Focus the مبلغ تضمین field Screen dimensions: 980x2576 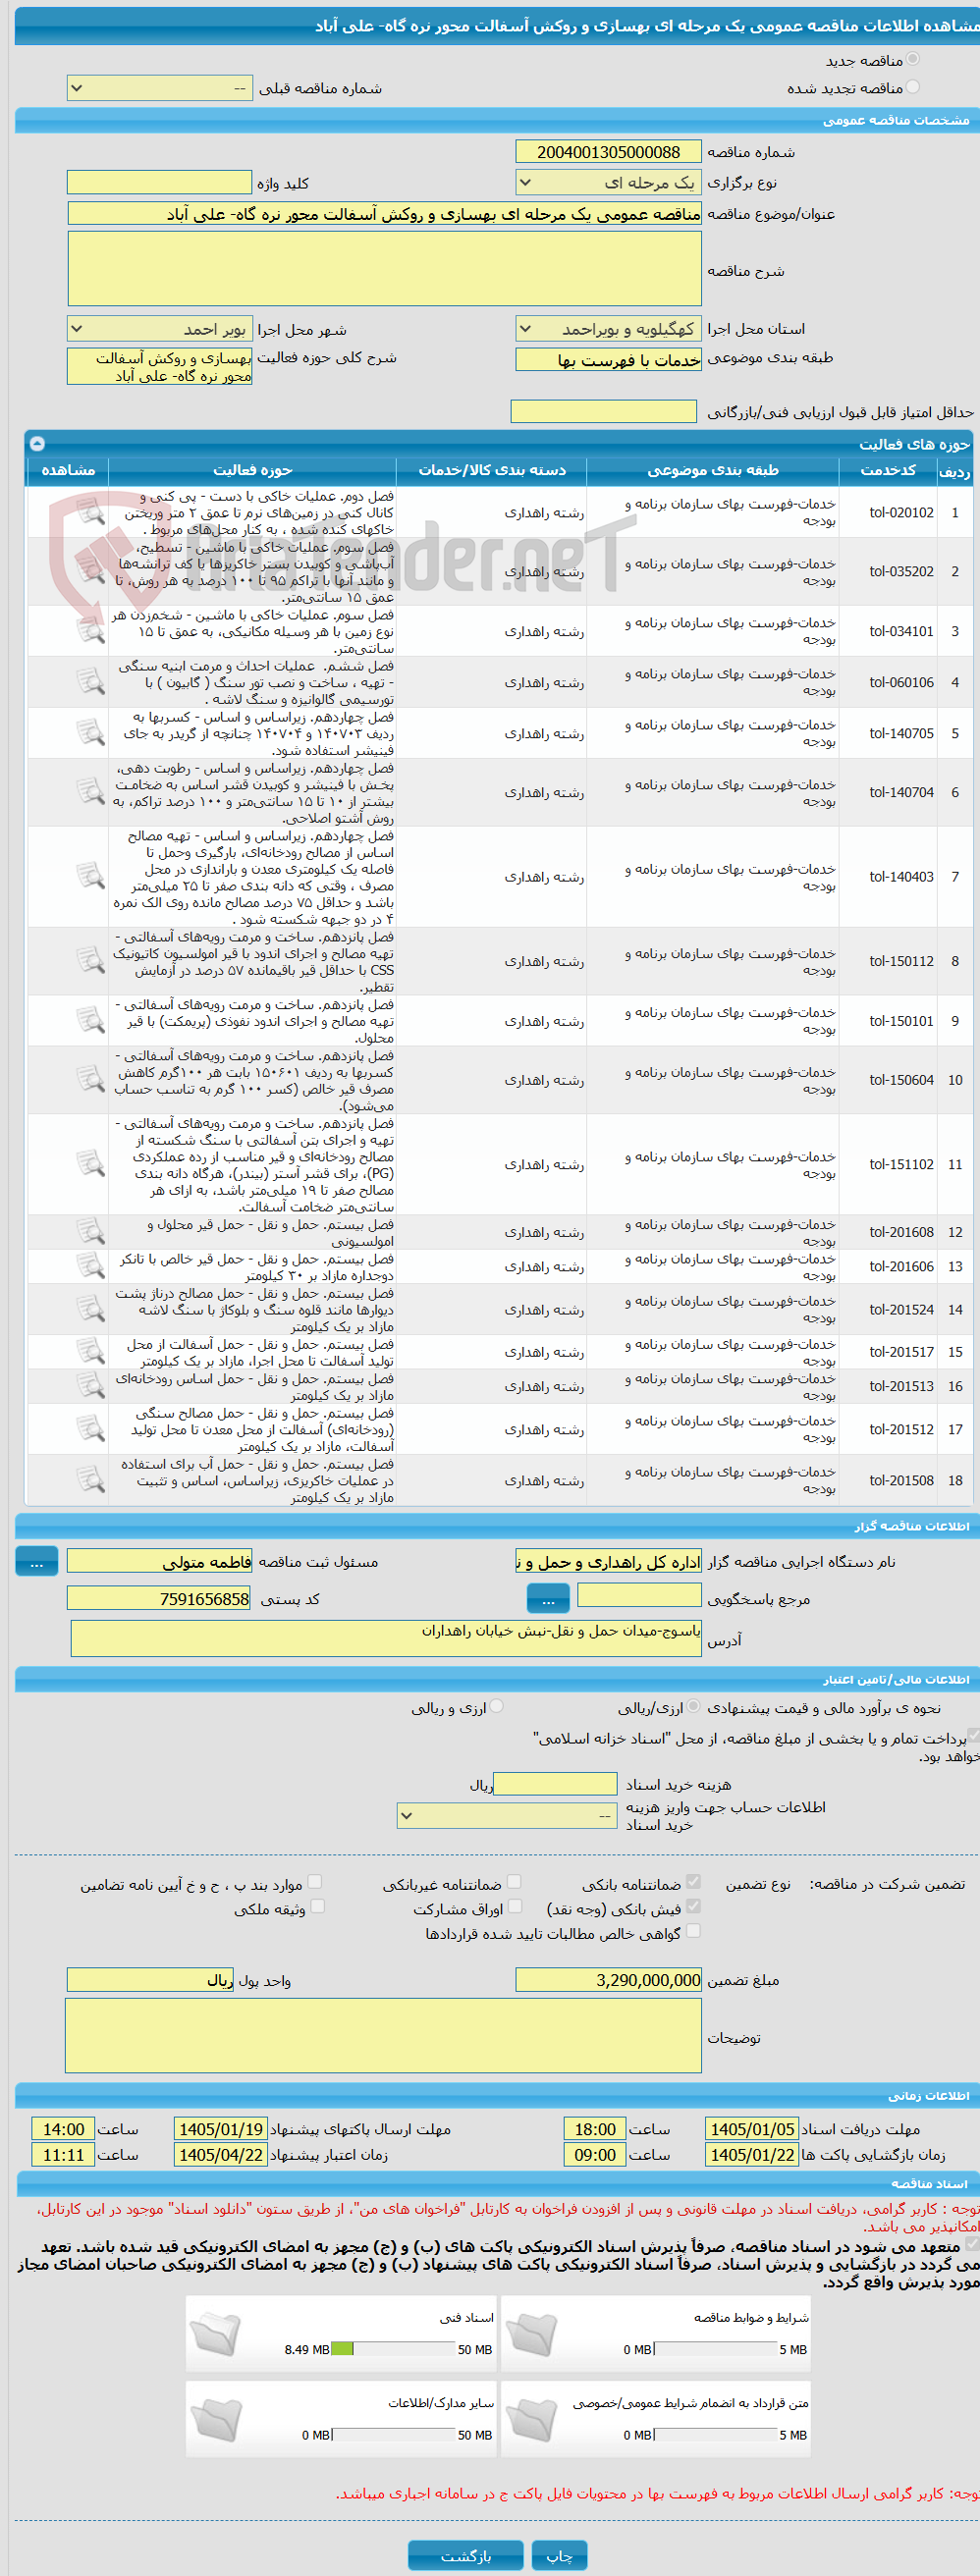(608, 1980)
